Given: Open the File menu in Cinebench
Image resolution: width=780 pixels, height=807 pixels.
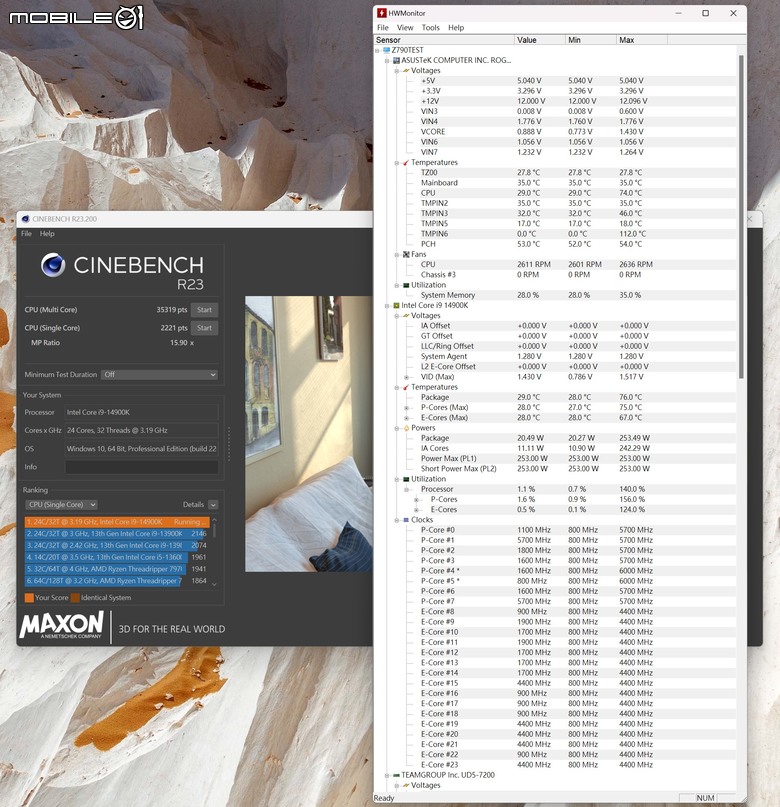Looking at the screenshot, I should tap(26, 234).
